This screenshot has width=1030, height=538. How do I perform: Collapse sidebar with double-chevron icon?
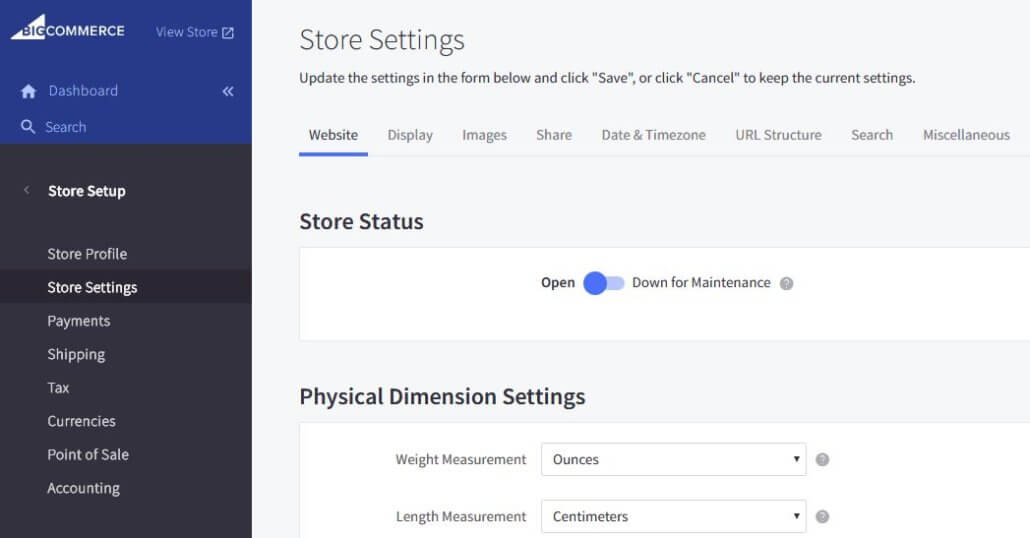click(x=228, y=91)
